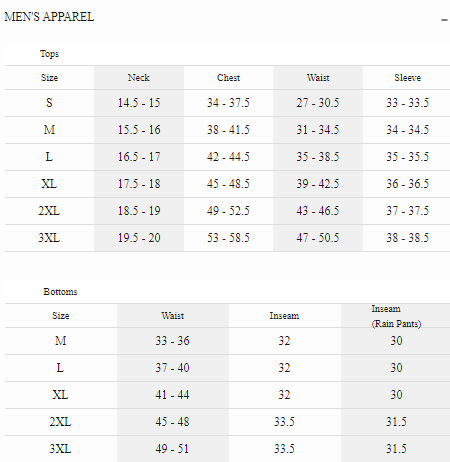Collapse the Men's Apparel section minus icon
This screenshot has height=462, width=450.
(444, 20)
